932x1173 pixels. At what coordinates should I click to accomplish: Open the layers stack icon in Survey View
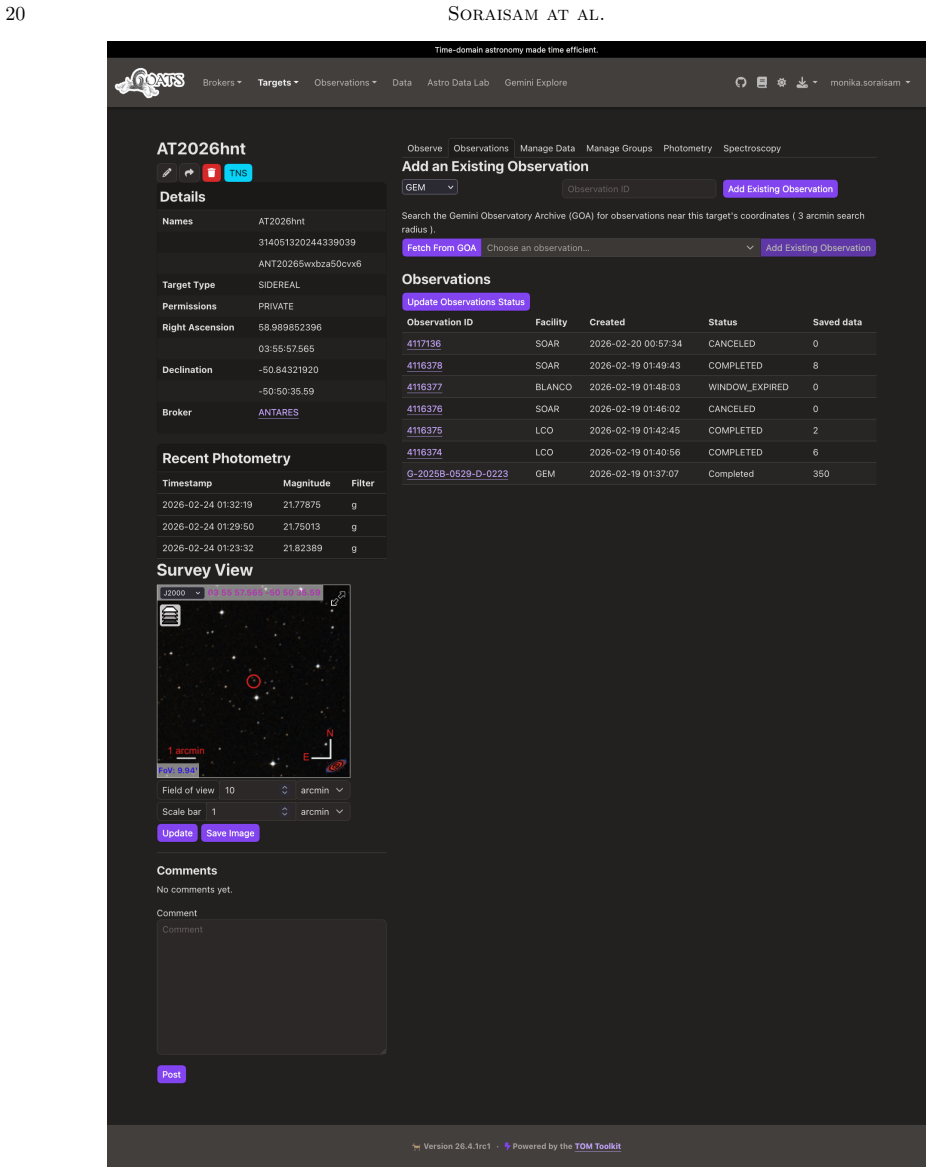(170, 615)
